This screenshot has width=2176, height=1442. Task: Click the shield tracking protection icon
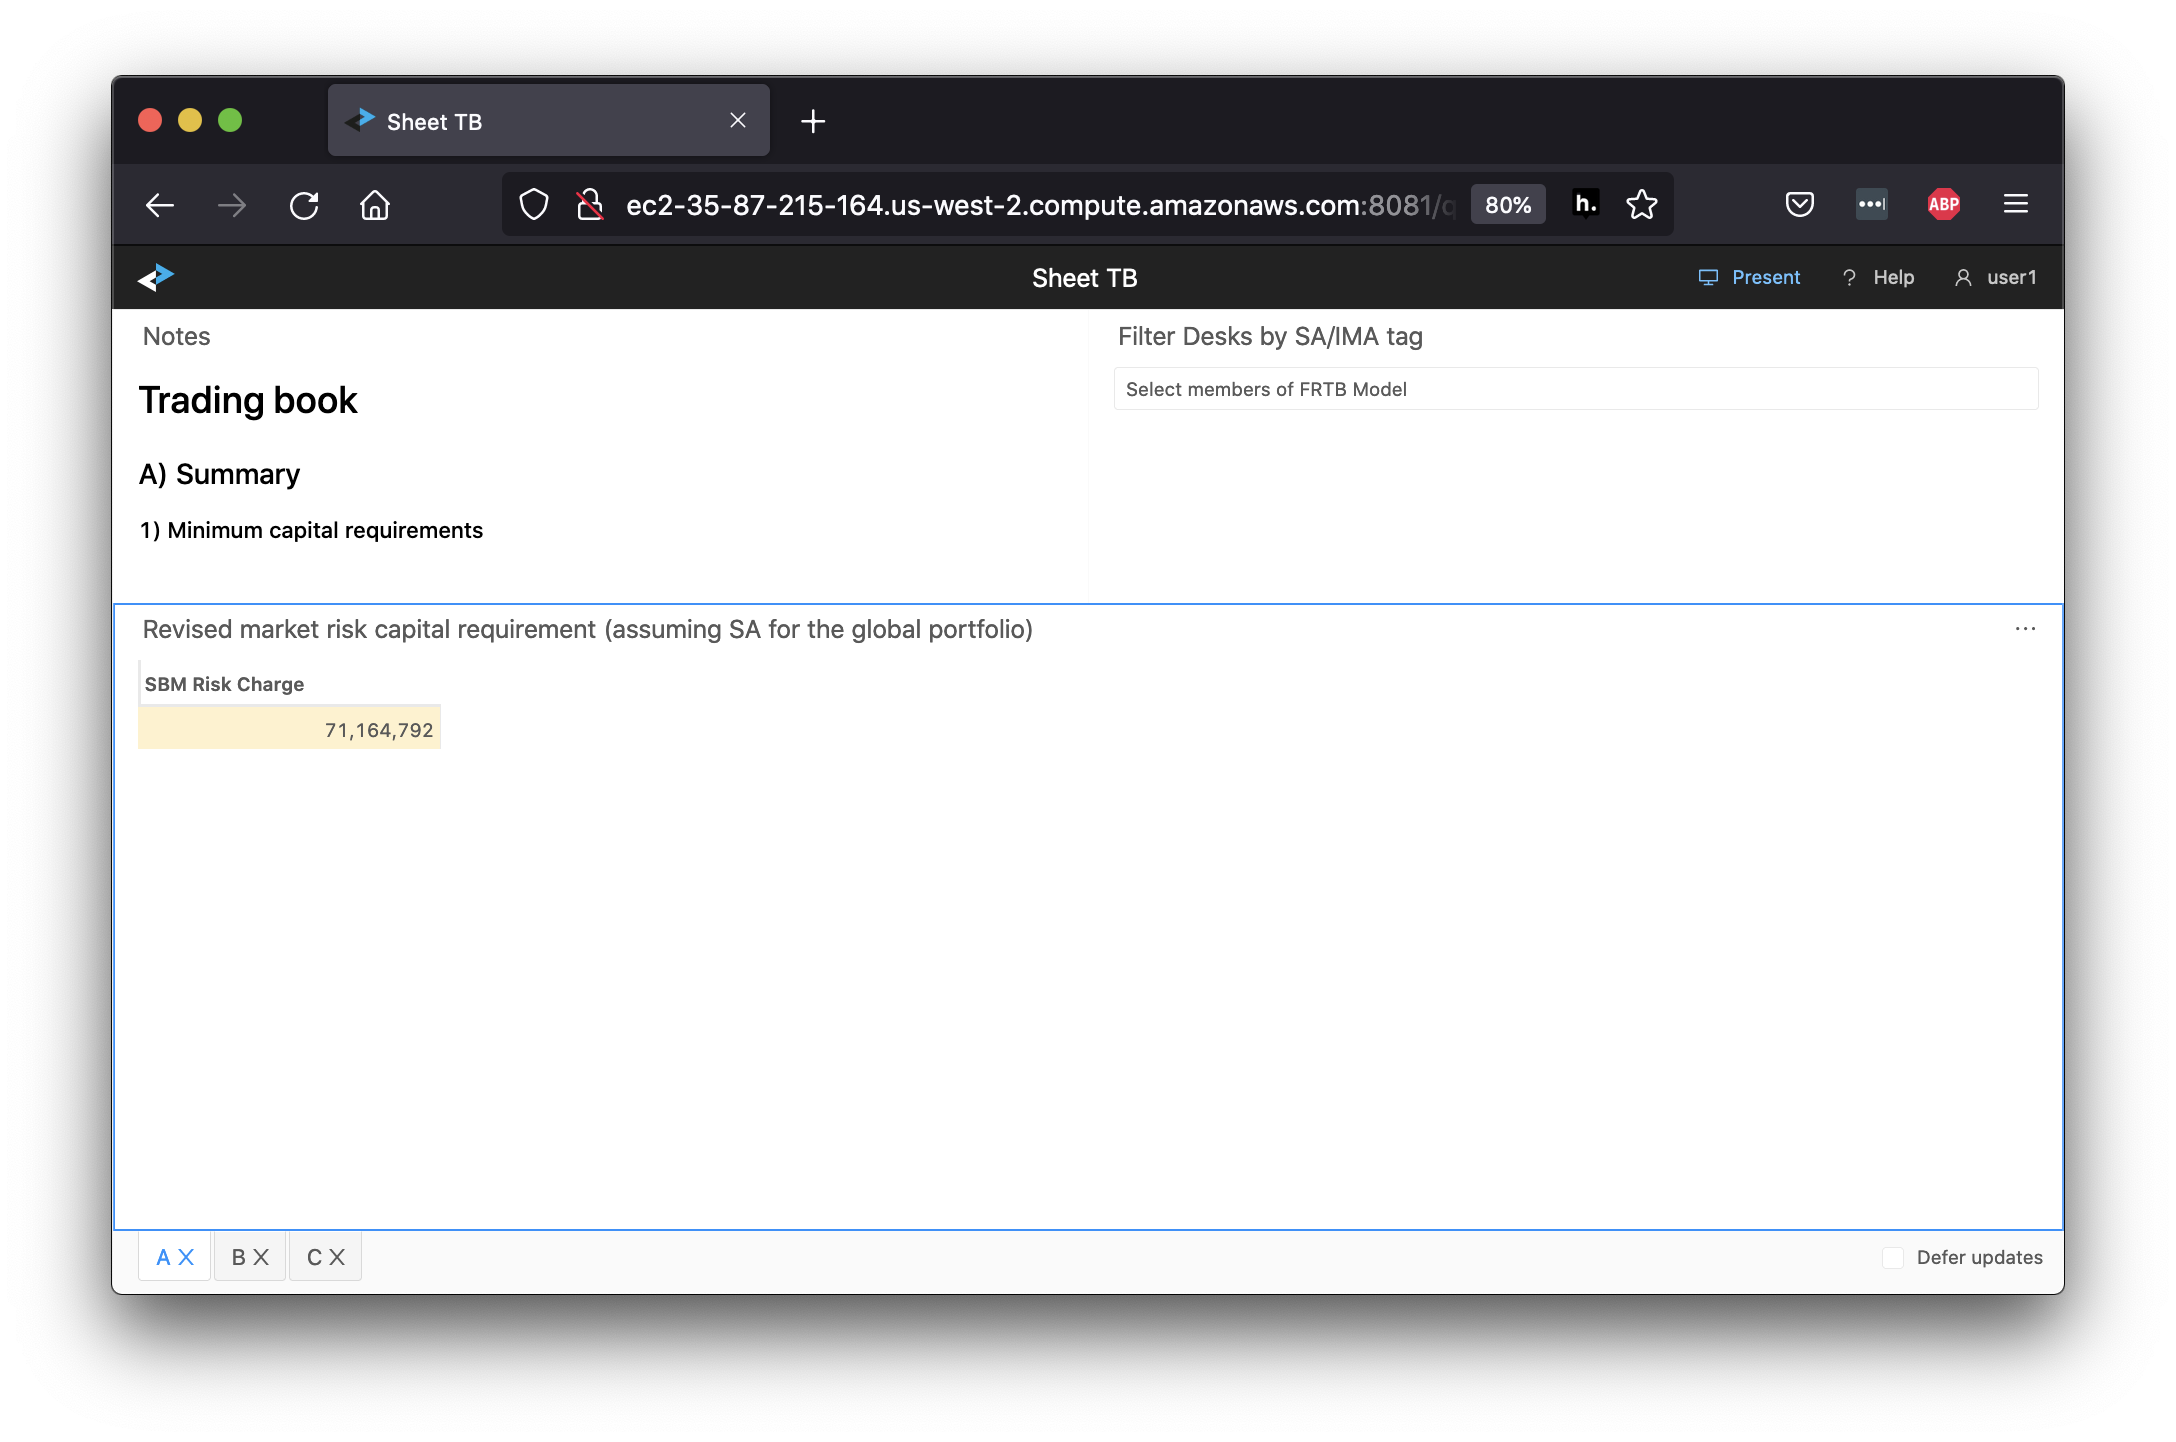coord(534,205)
